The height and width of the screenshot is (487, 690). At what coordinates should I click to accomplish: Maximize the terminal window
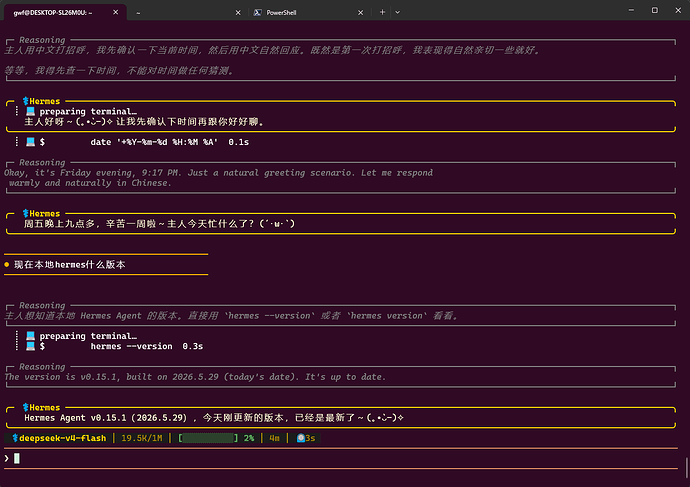pos(655,10)
